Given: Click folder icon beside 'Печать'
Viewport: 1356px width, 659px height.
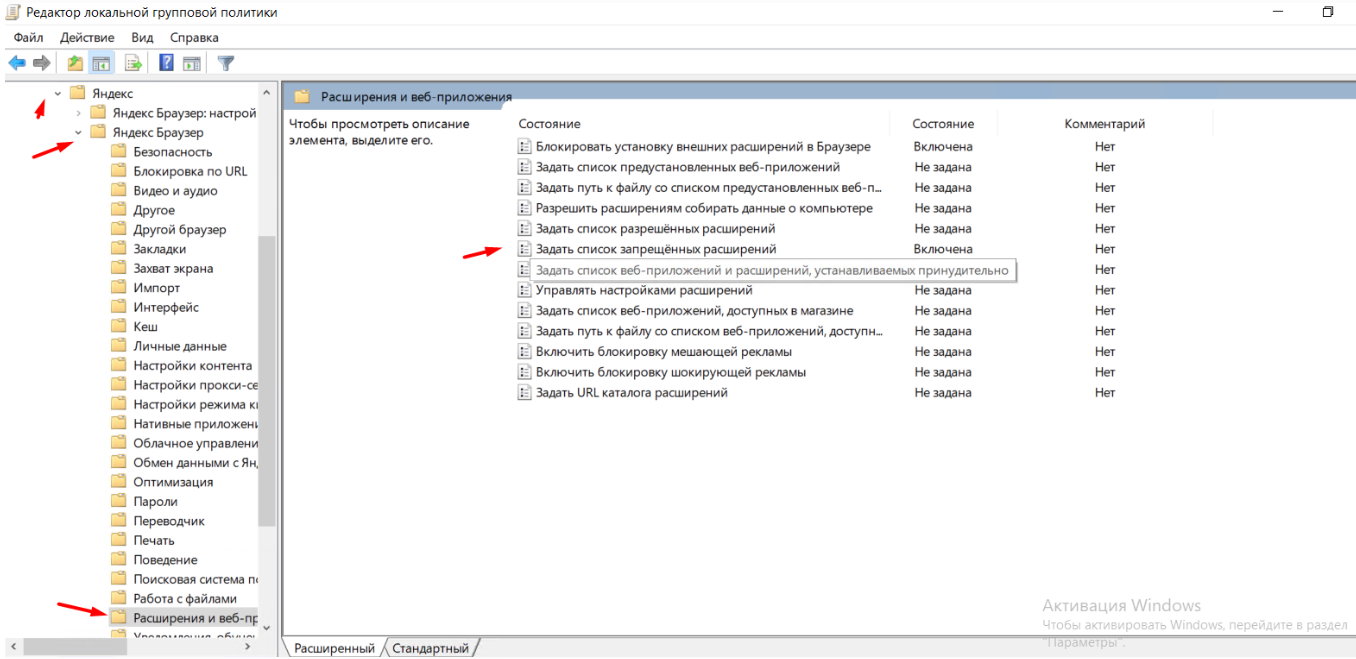Looking at the screenshot, I should click(118, 541).
